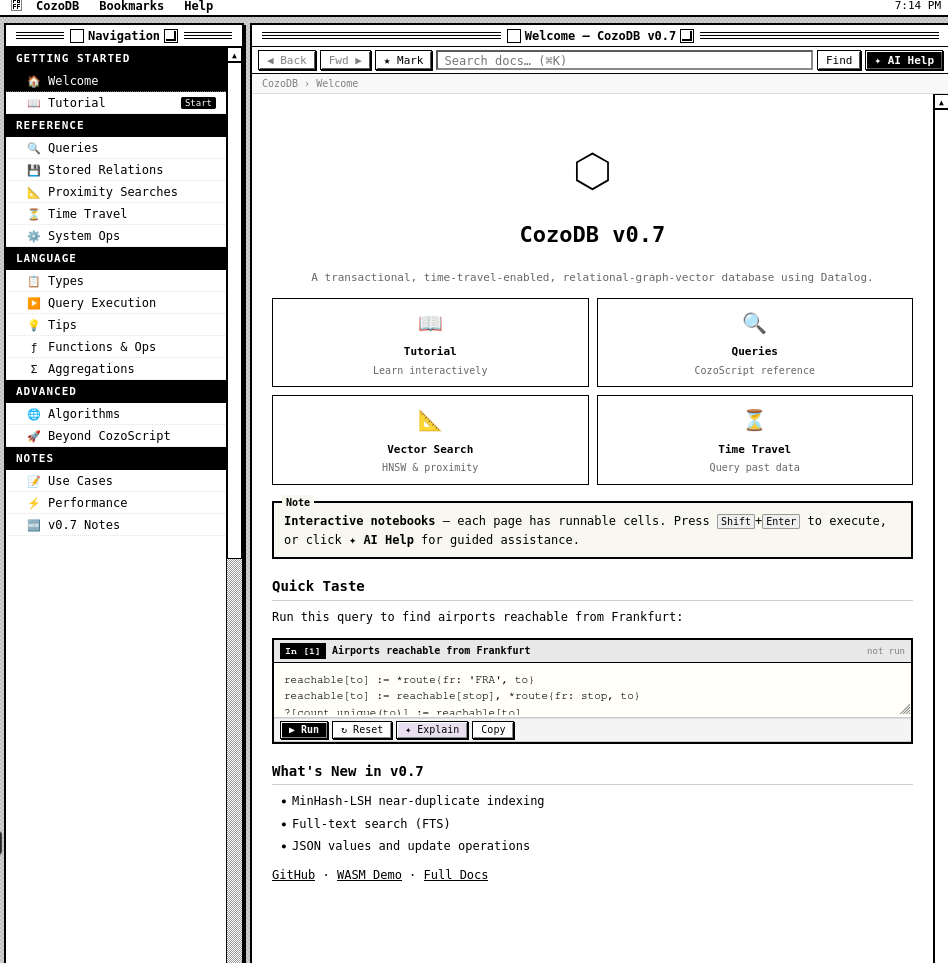Click 'Full-text search (FTS)' list item

pyautogui.click(x=370, y=824)
